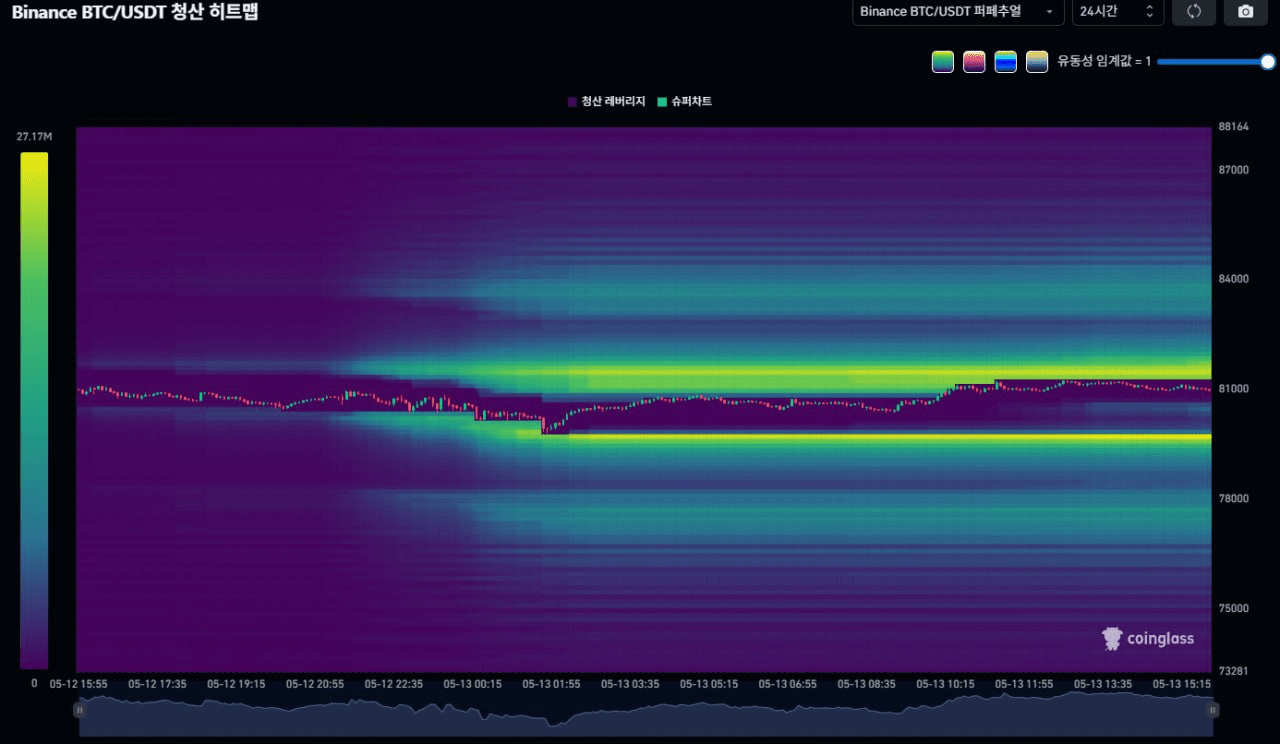Select the yellow-navy color scheme swatch

pyautogui.click(x=1037, y=62)
